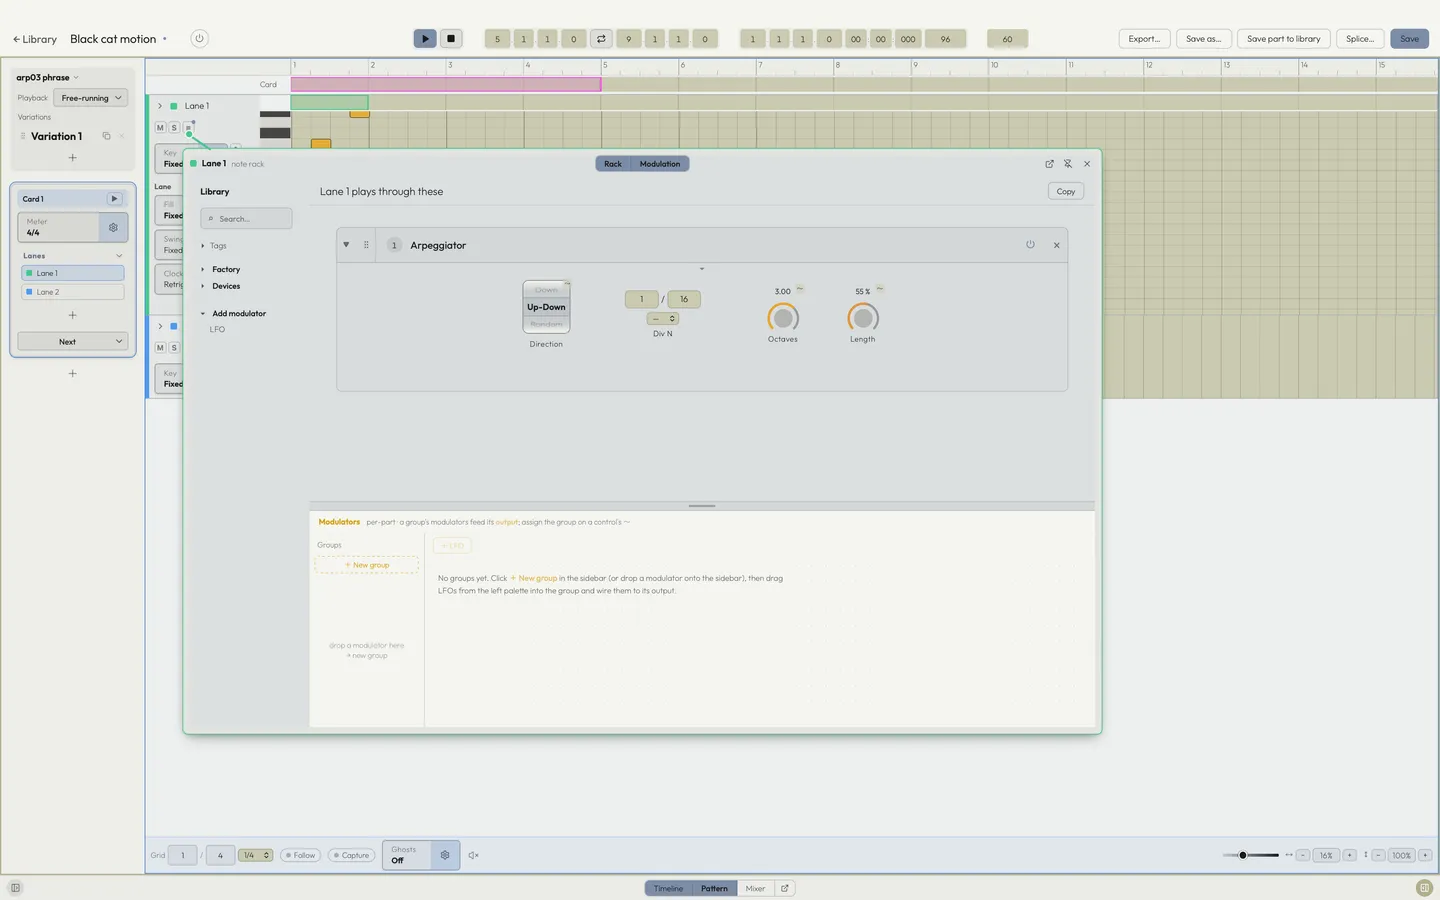
Task: Add a new variation with the plus under Variation 1
Action: click(72, 158)
